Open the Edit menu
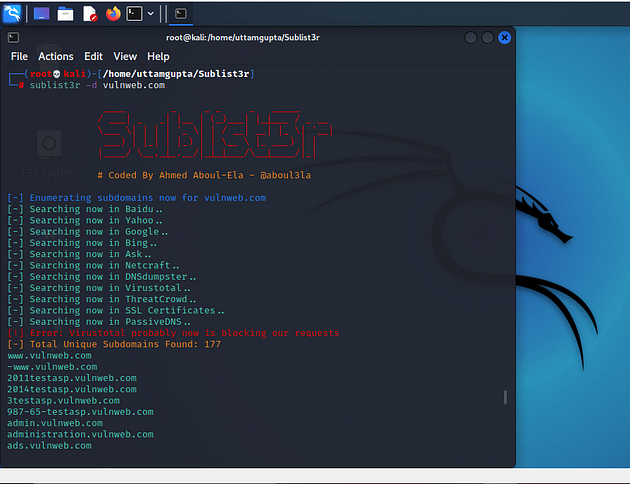630x484 pixels. [x=94, y=56]
